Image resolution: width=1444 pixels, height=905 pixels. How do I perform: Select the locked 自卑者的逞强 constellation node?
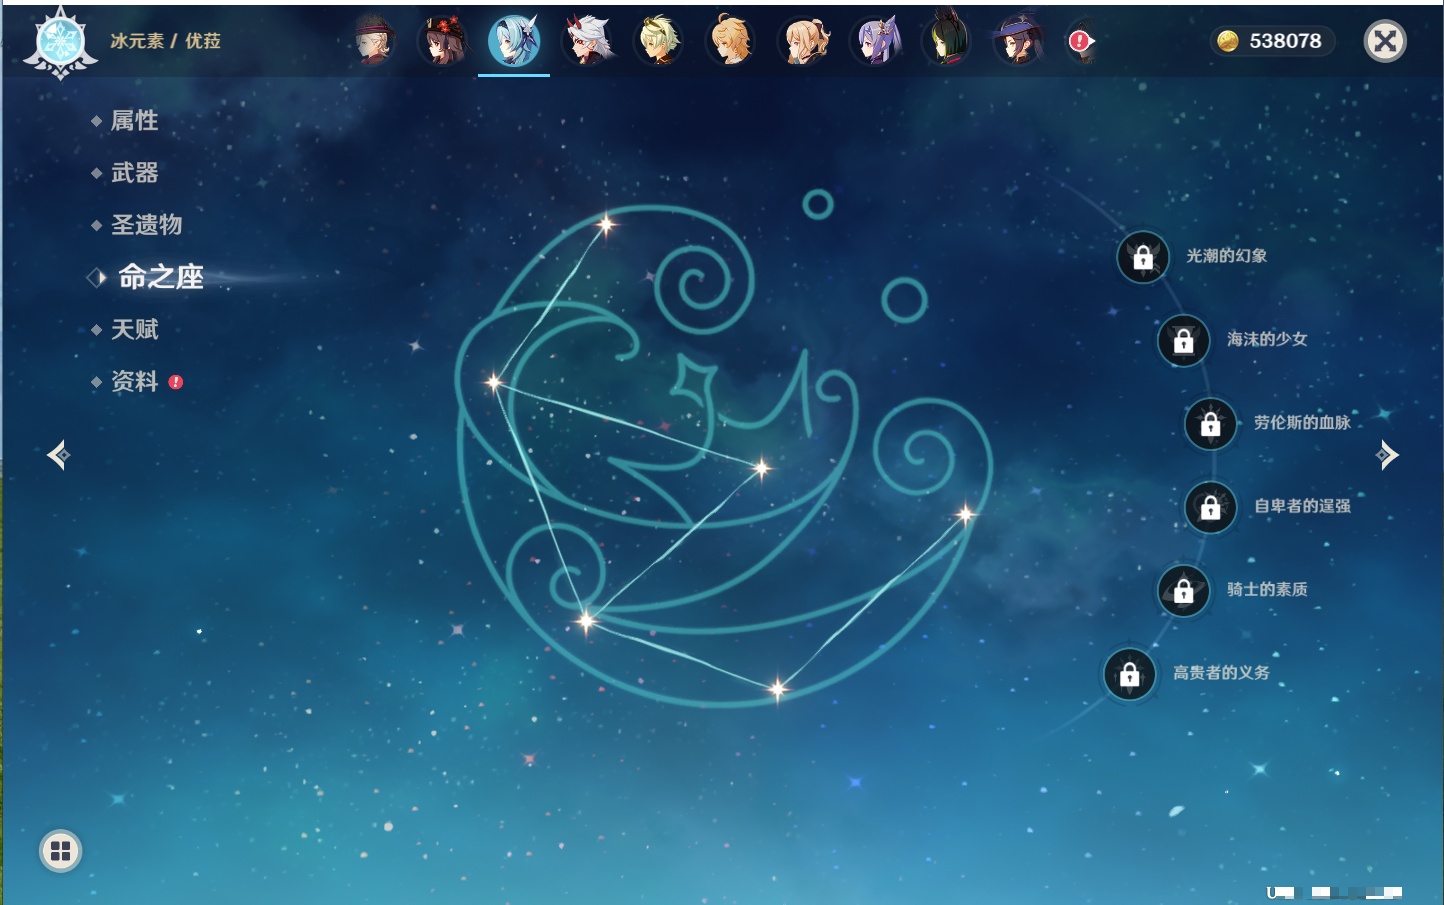1211,507
